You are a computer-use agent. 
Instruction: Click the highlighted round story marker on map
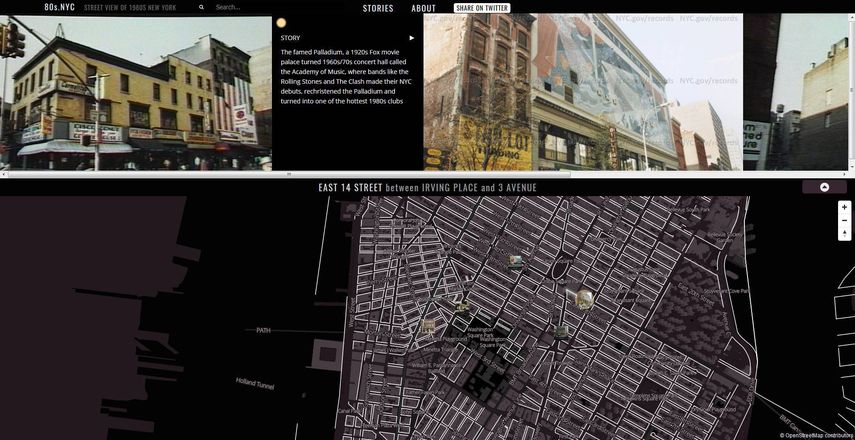[x=584, y=299]
